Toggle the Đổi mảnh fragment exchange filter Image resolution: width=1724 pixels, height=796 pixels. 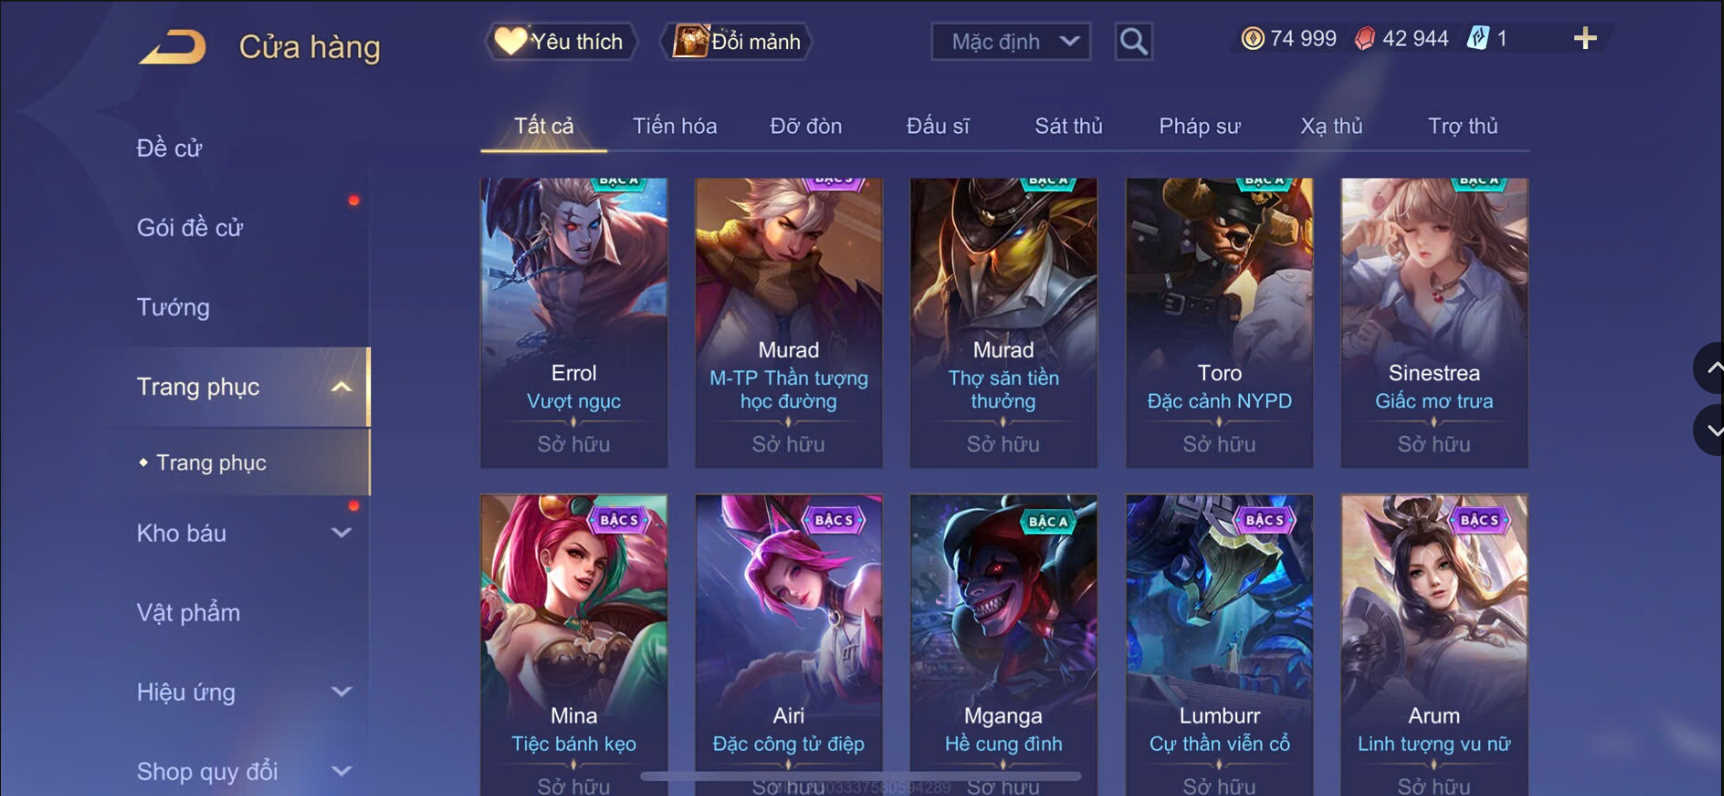click(x=736, y=41)
